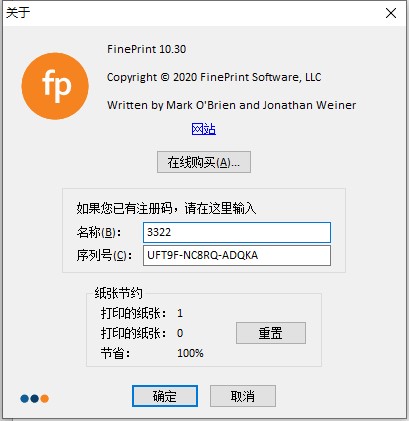The image size is (409, 421).
Task: Click the 关于 title bar text
Action: click(18, 13)
